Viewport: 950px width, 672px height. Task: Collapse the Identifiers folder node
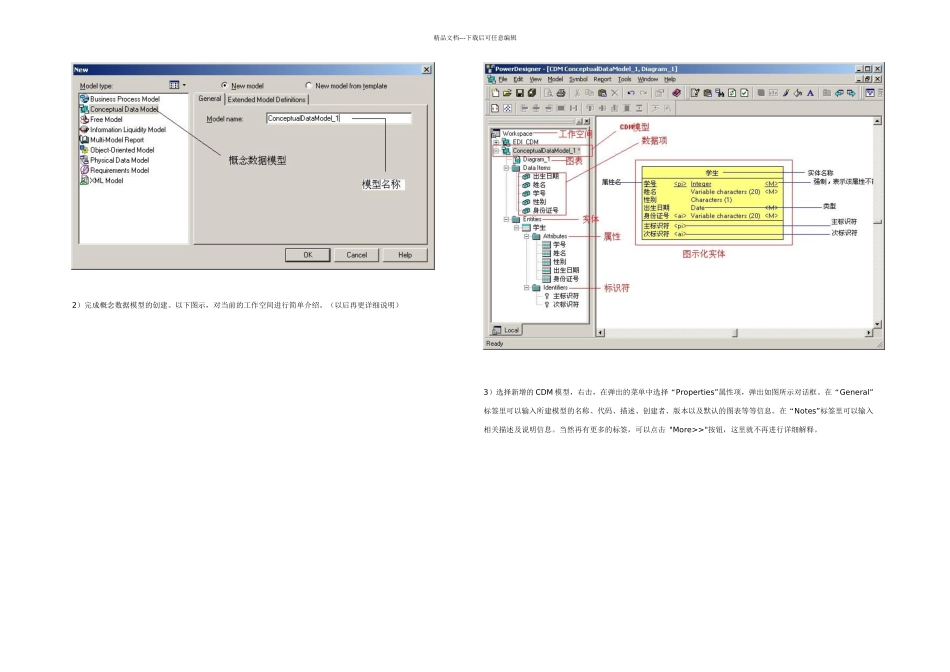[x=526, y=288]
